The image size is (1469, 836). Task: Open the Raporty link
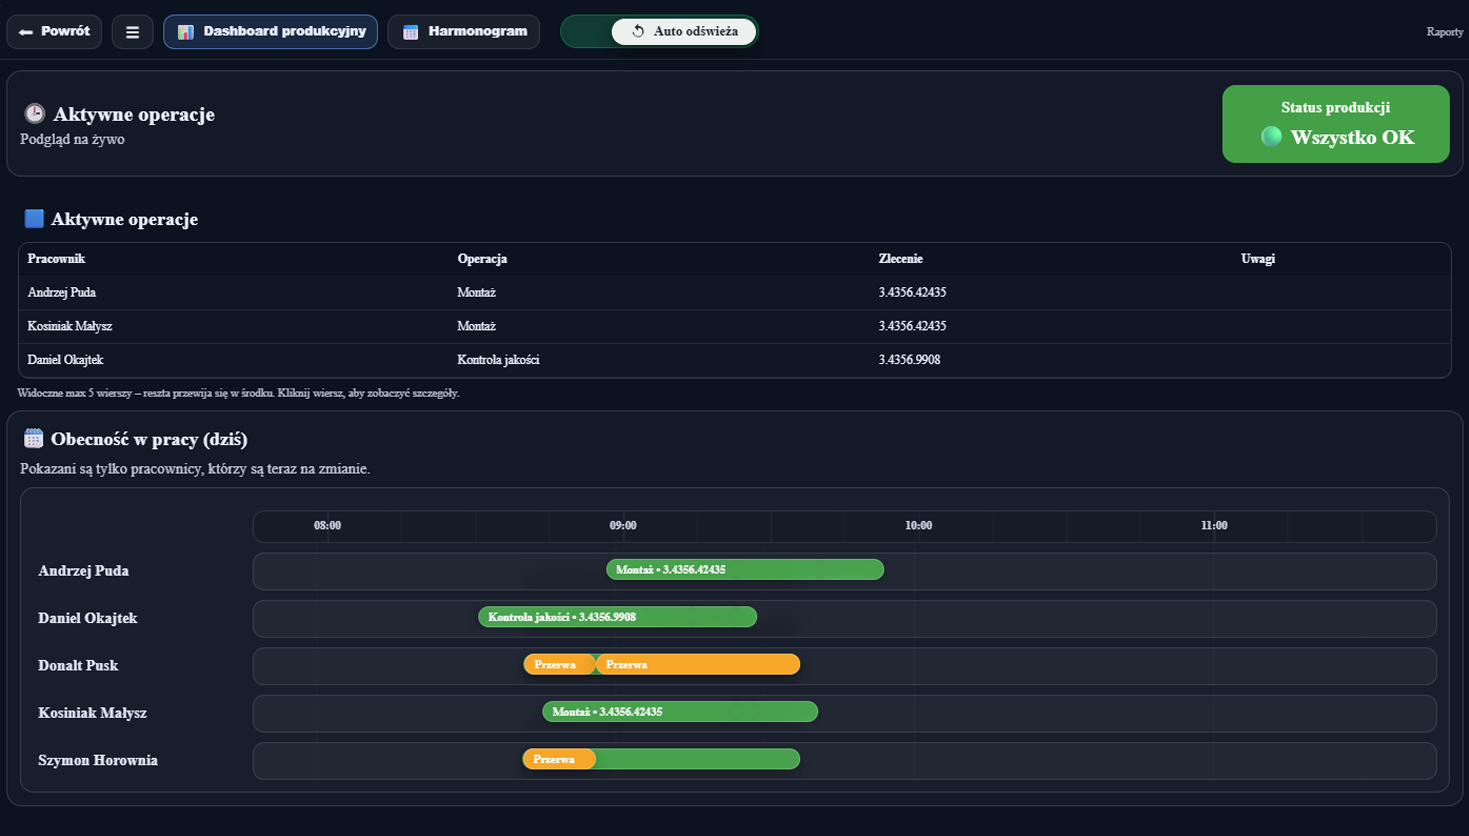point(1444,32)
